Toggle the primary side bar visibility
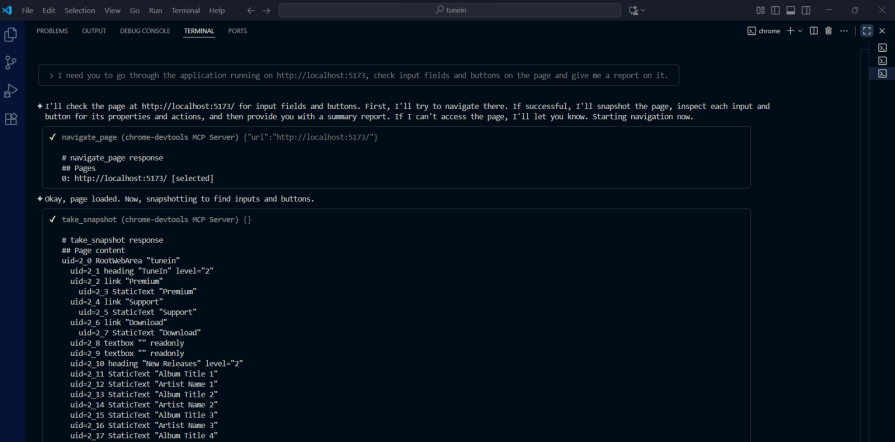 (775, 10)
